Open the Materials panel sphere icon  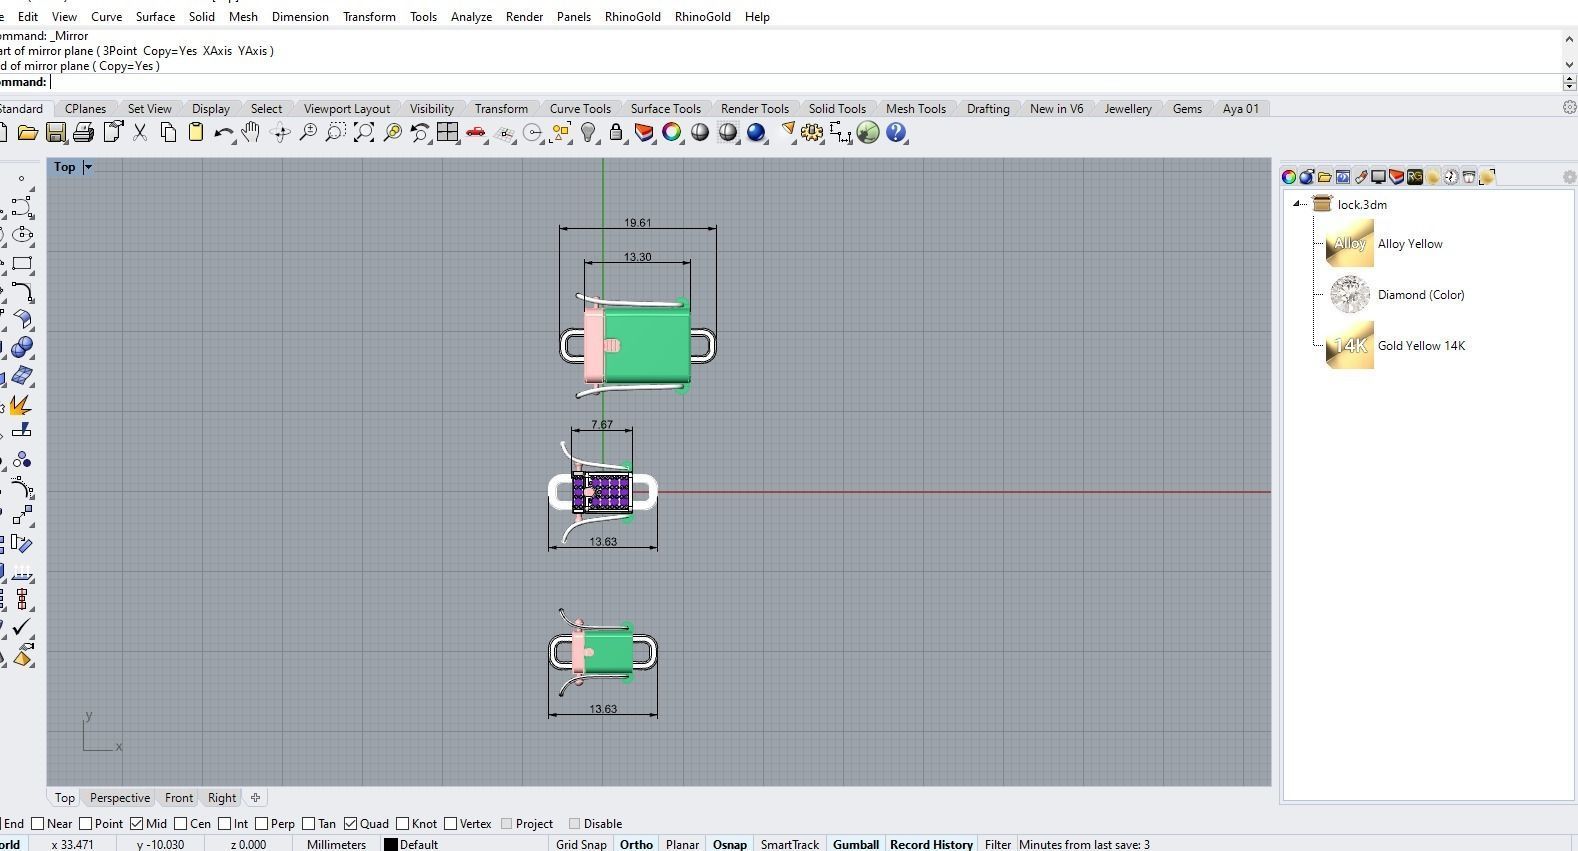click(x=1306, y=177)
